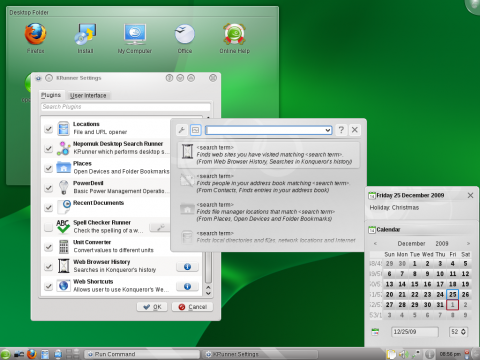
Task: Open the clipboard (Klipper) tray icon
Action: click(391, 354)
